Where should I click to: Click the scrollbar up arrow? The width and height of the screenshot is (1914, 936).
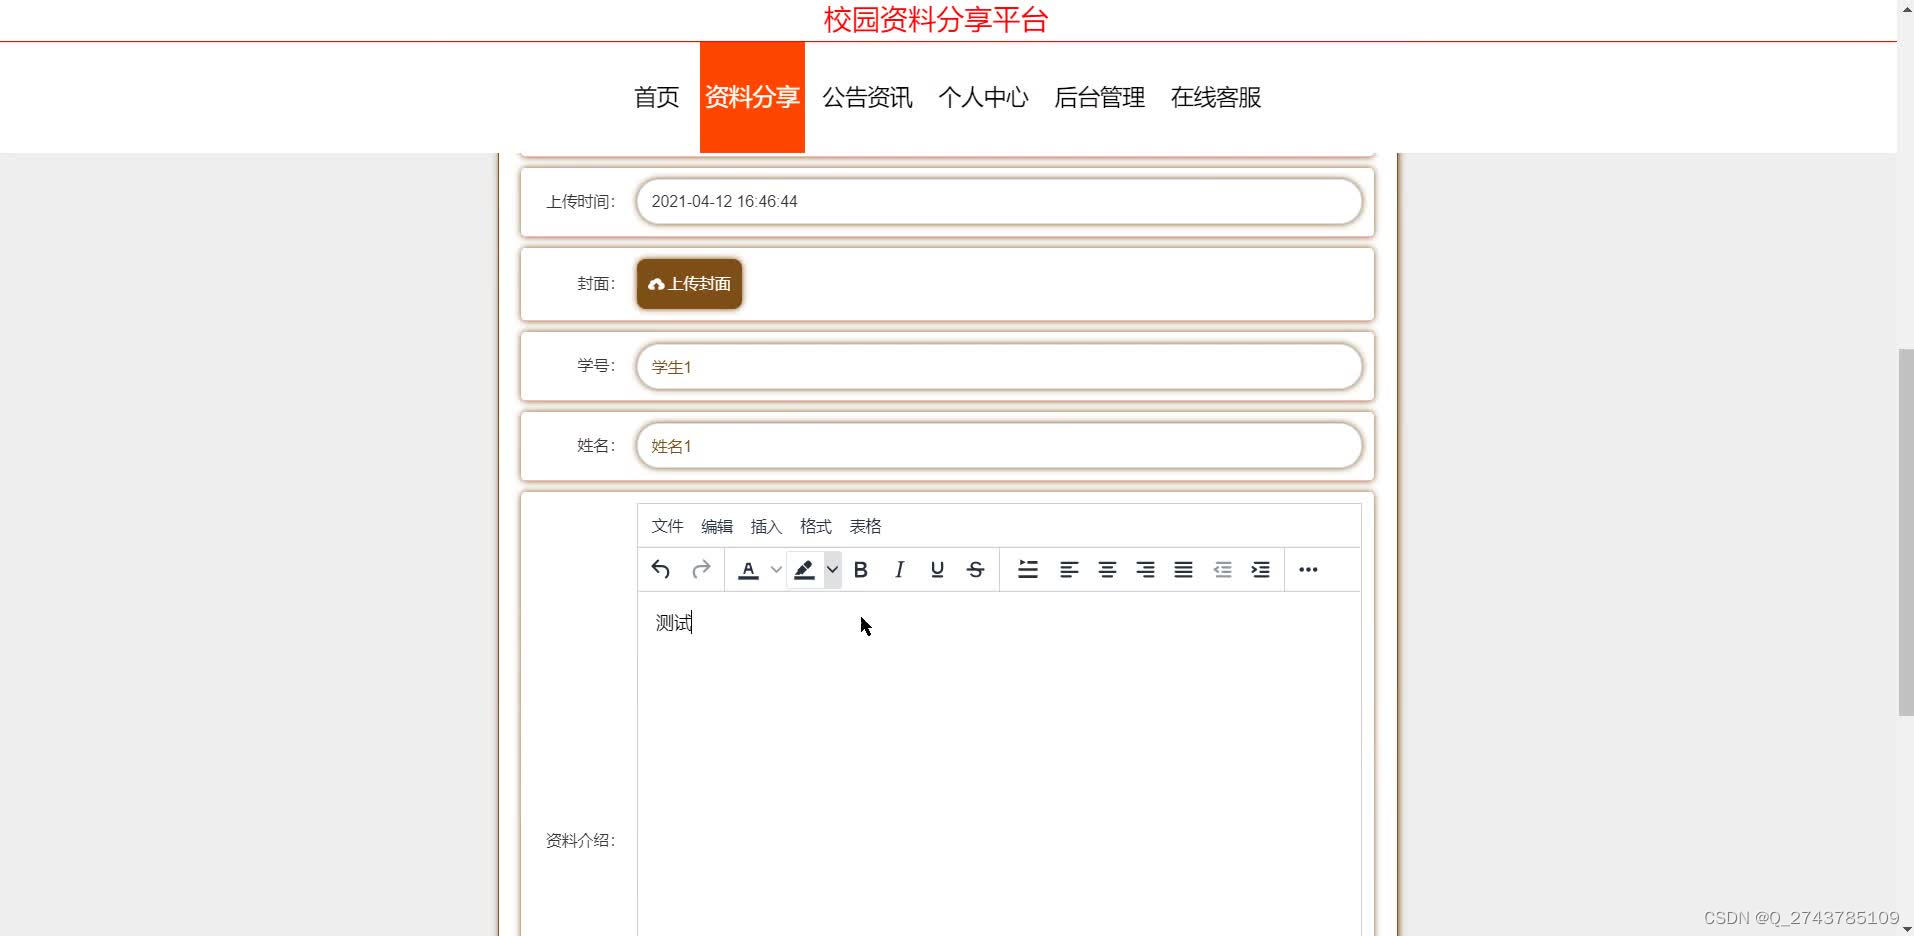tap(1906, 6)
